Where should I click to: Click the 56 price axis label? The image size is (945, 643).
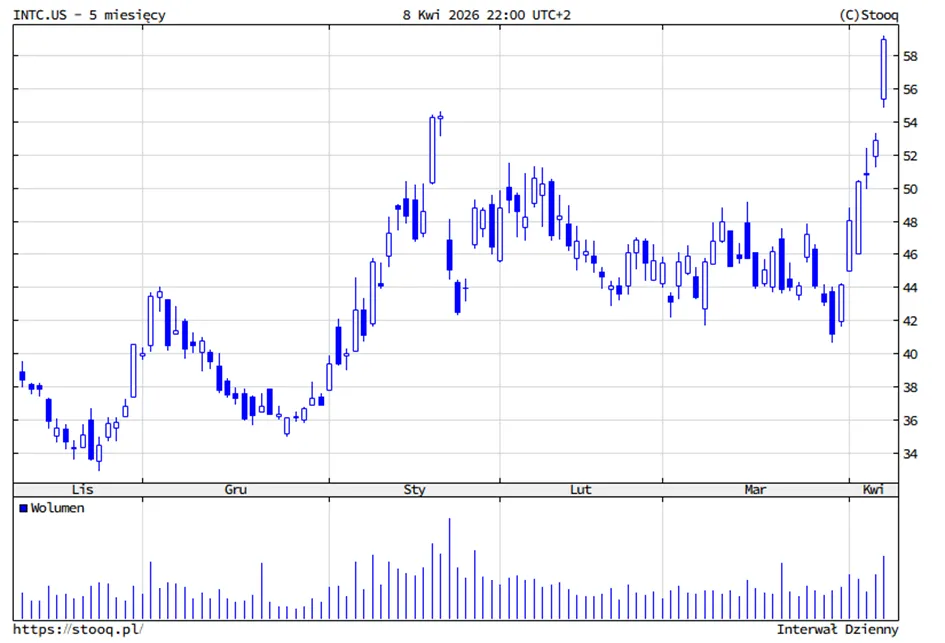910,89
